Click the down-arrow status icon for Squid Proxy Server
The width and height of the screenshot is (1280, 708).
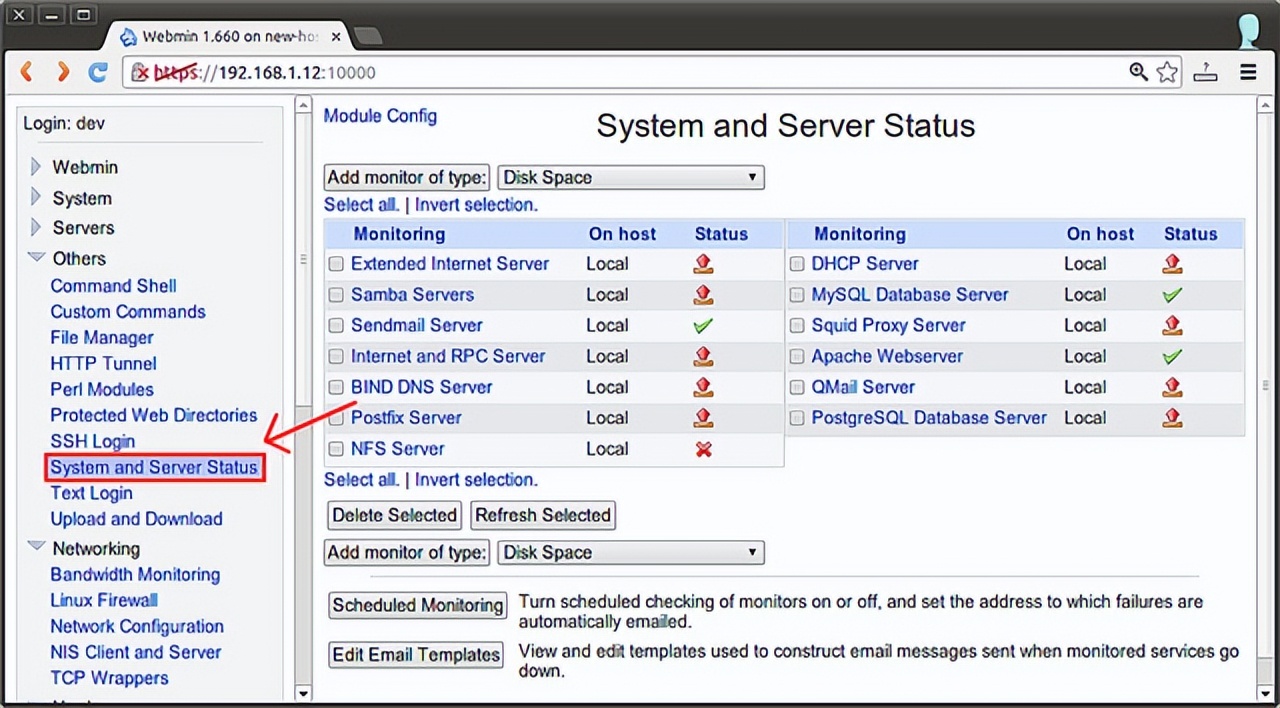1172,325
